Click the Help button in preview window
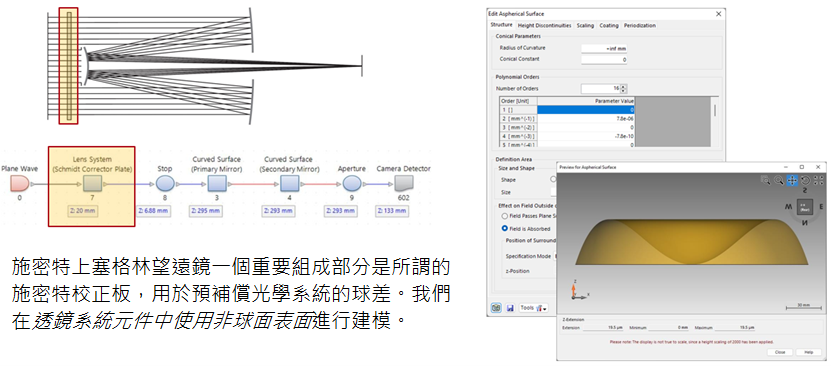This screenshot has width=831, height=366. click(x=809, y=352)
